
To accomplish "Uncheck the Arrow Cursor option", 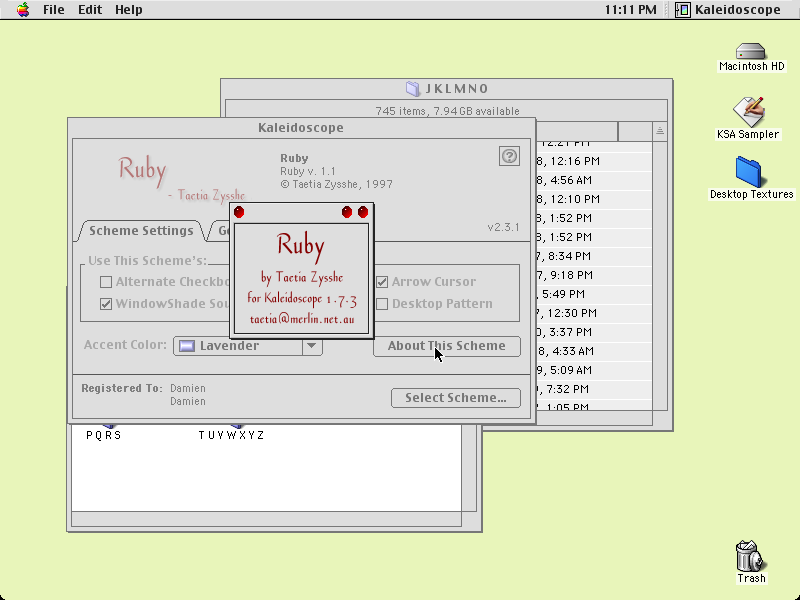I will (x=382, y=282).
